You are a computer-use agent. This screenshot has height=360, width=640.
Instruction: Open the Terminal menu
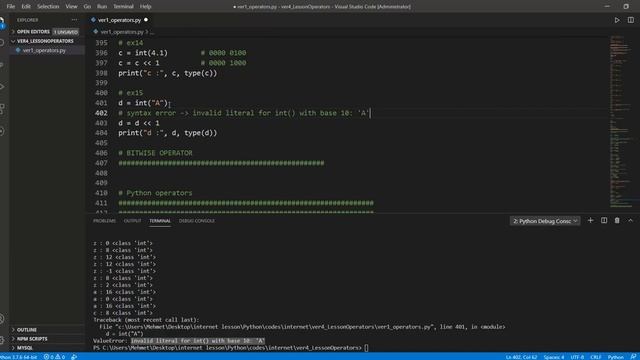(x=123, y=7)
